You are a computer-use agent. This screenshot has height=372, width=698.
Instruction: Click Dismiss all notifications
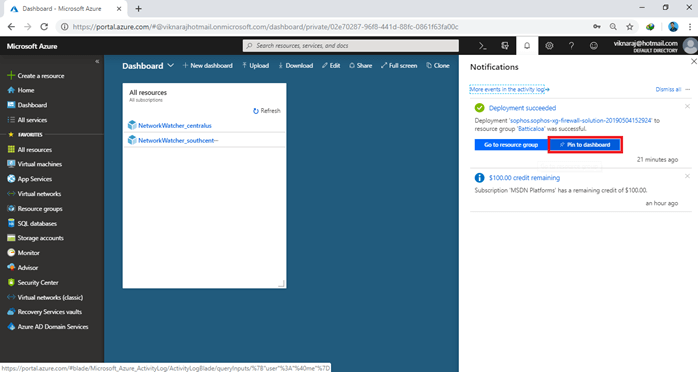pyautogui.click(x=668, y=89)
